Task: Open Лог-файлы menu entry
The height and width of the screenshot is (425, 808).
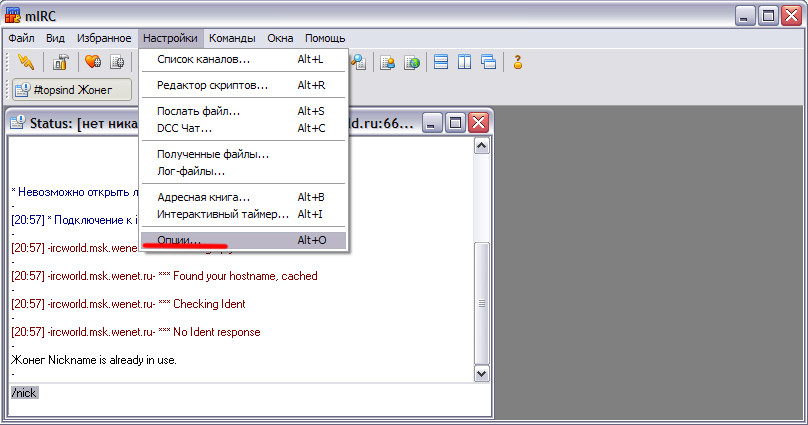Action: click(243, 171)
